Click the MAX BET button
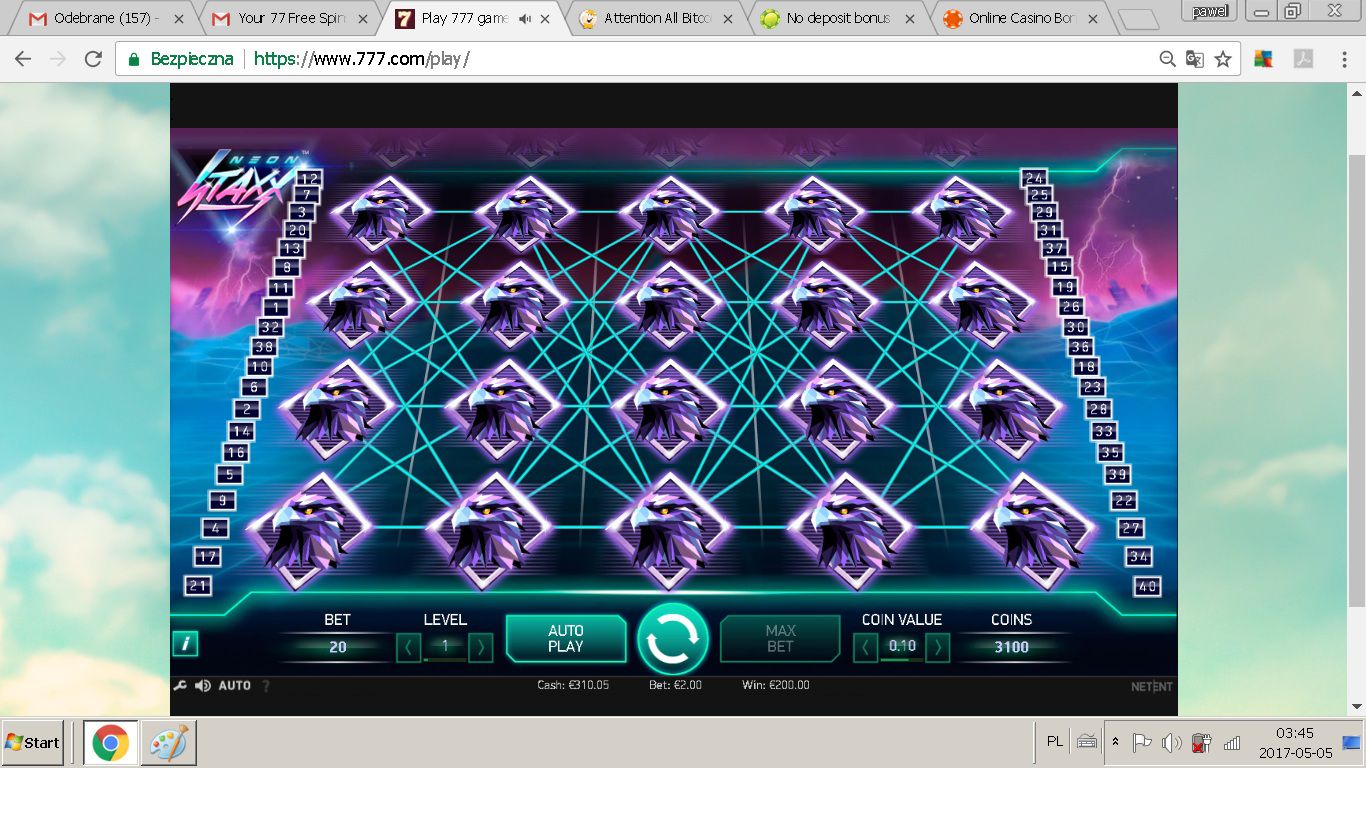This screenshot has height=815, width=1366. point(780,639)
